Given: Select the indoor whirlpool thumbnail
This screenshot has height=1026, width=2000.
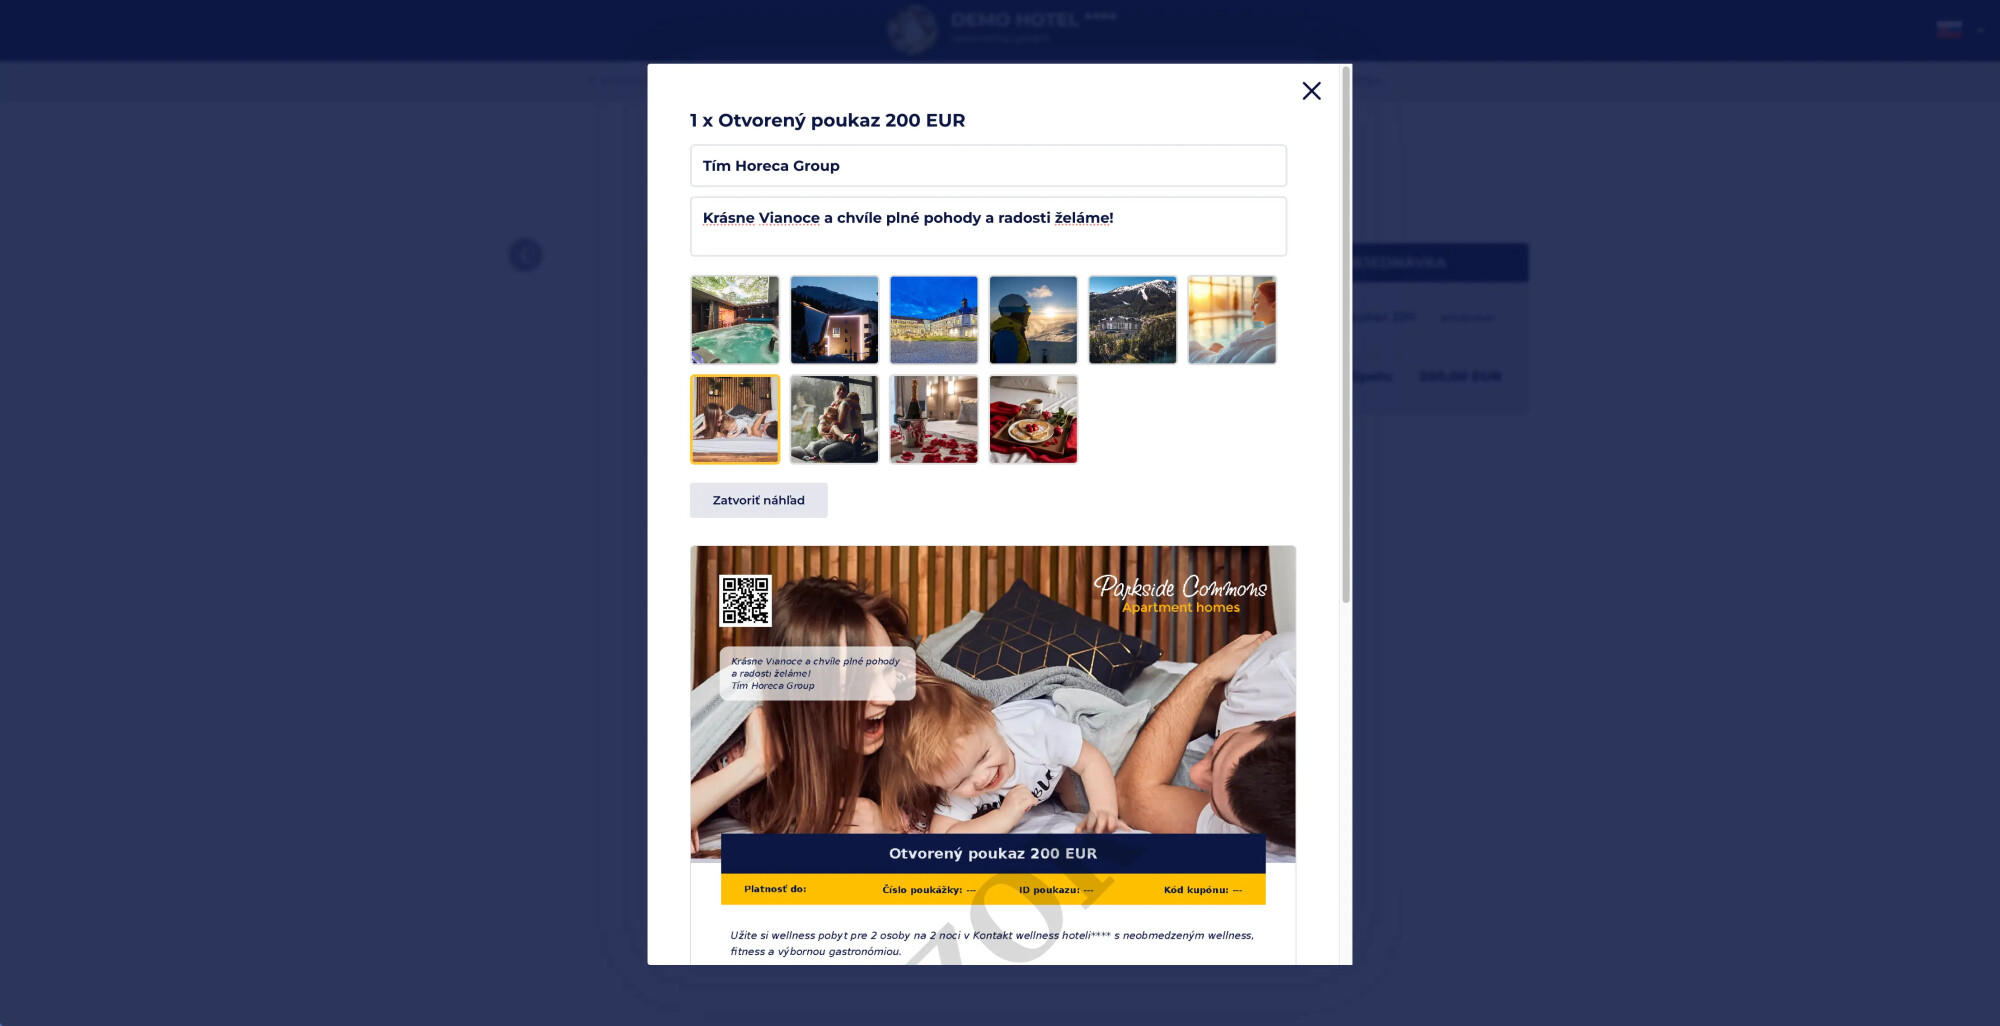Looking at the screenshot, I should coord(734,320).
